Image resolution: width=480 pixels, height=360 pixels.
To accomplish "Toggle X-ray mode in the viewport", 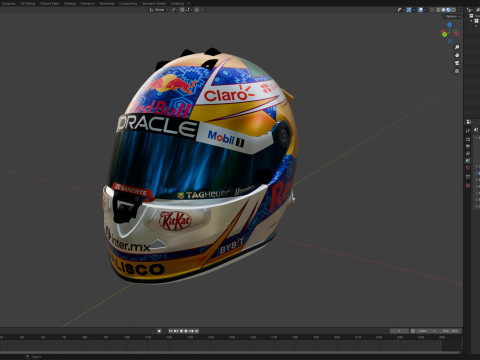I will click(x=432, y=10).
